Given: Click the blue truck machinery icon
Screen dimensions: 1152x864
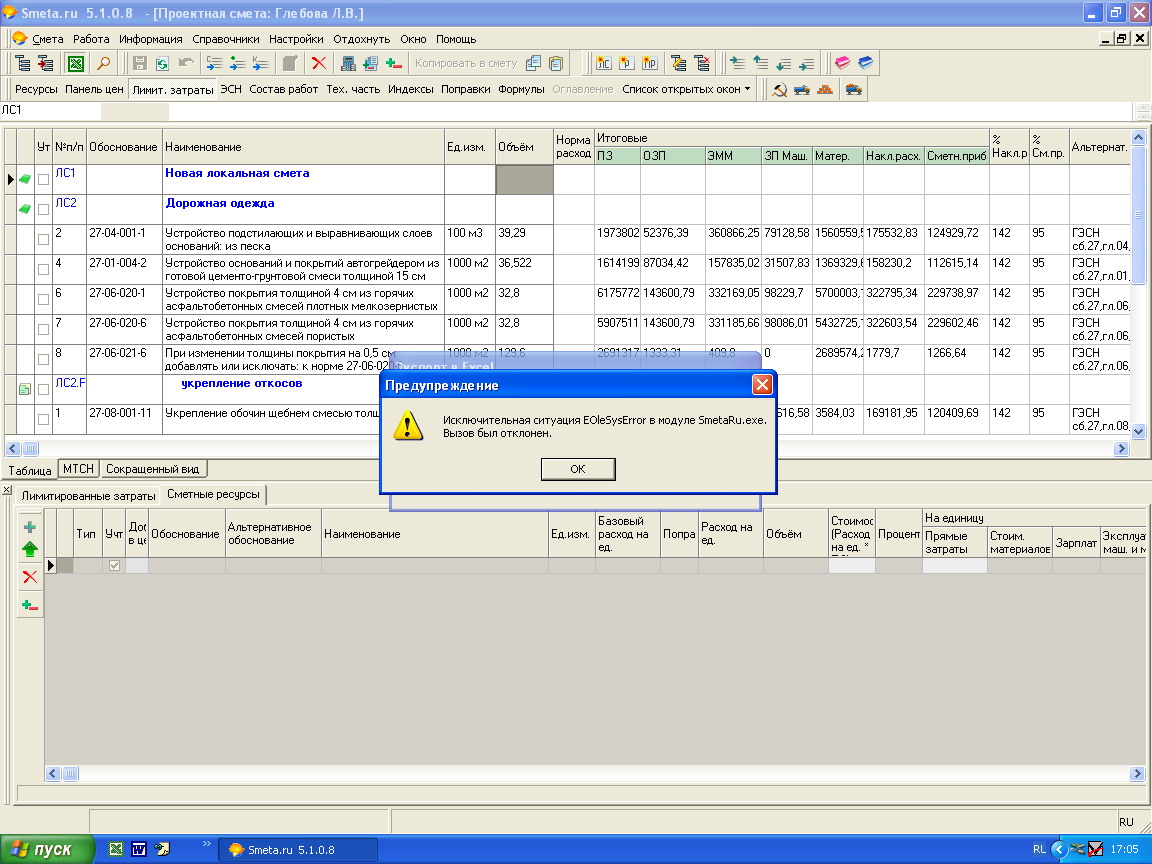Looking at the screenshot, I should 802,90.
